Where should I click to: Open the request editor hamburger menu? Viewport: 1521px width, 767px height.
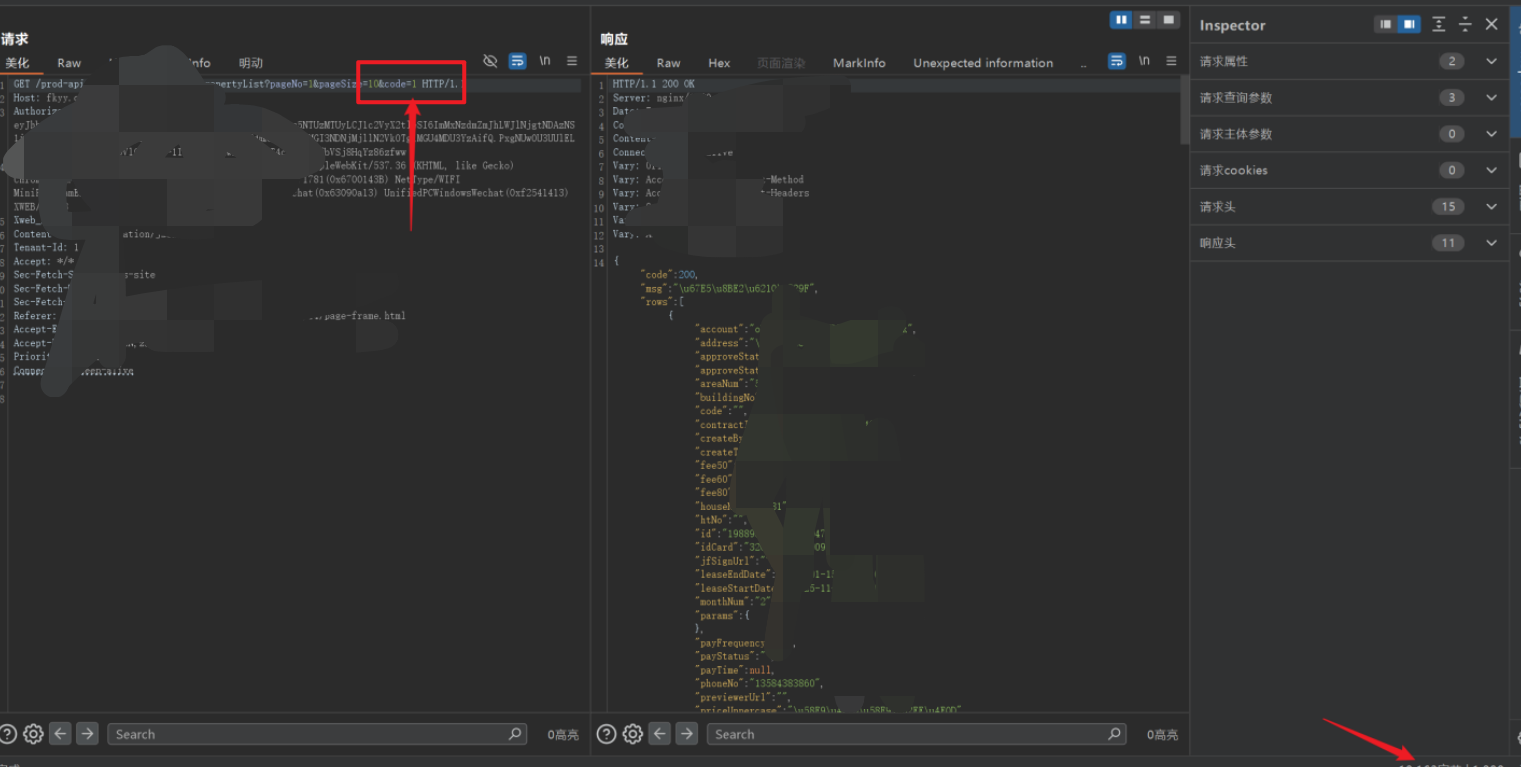point(572,61)
